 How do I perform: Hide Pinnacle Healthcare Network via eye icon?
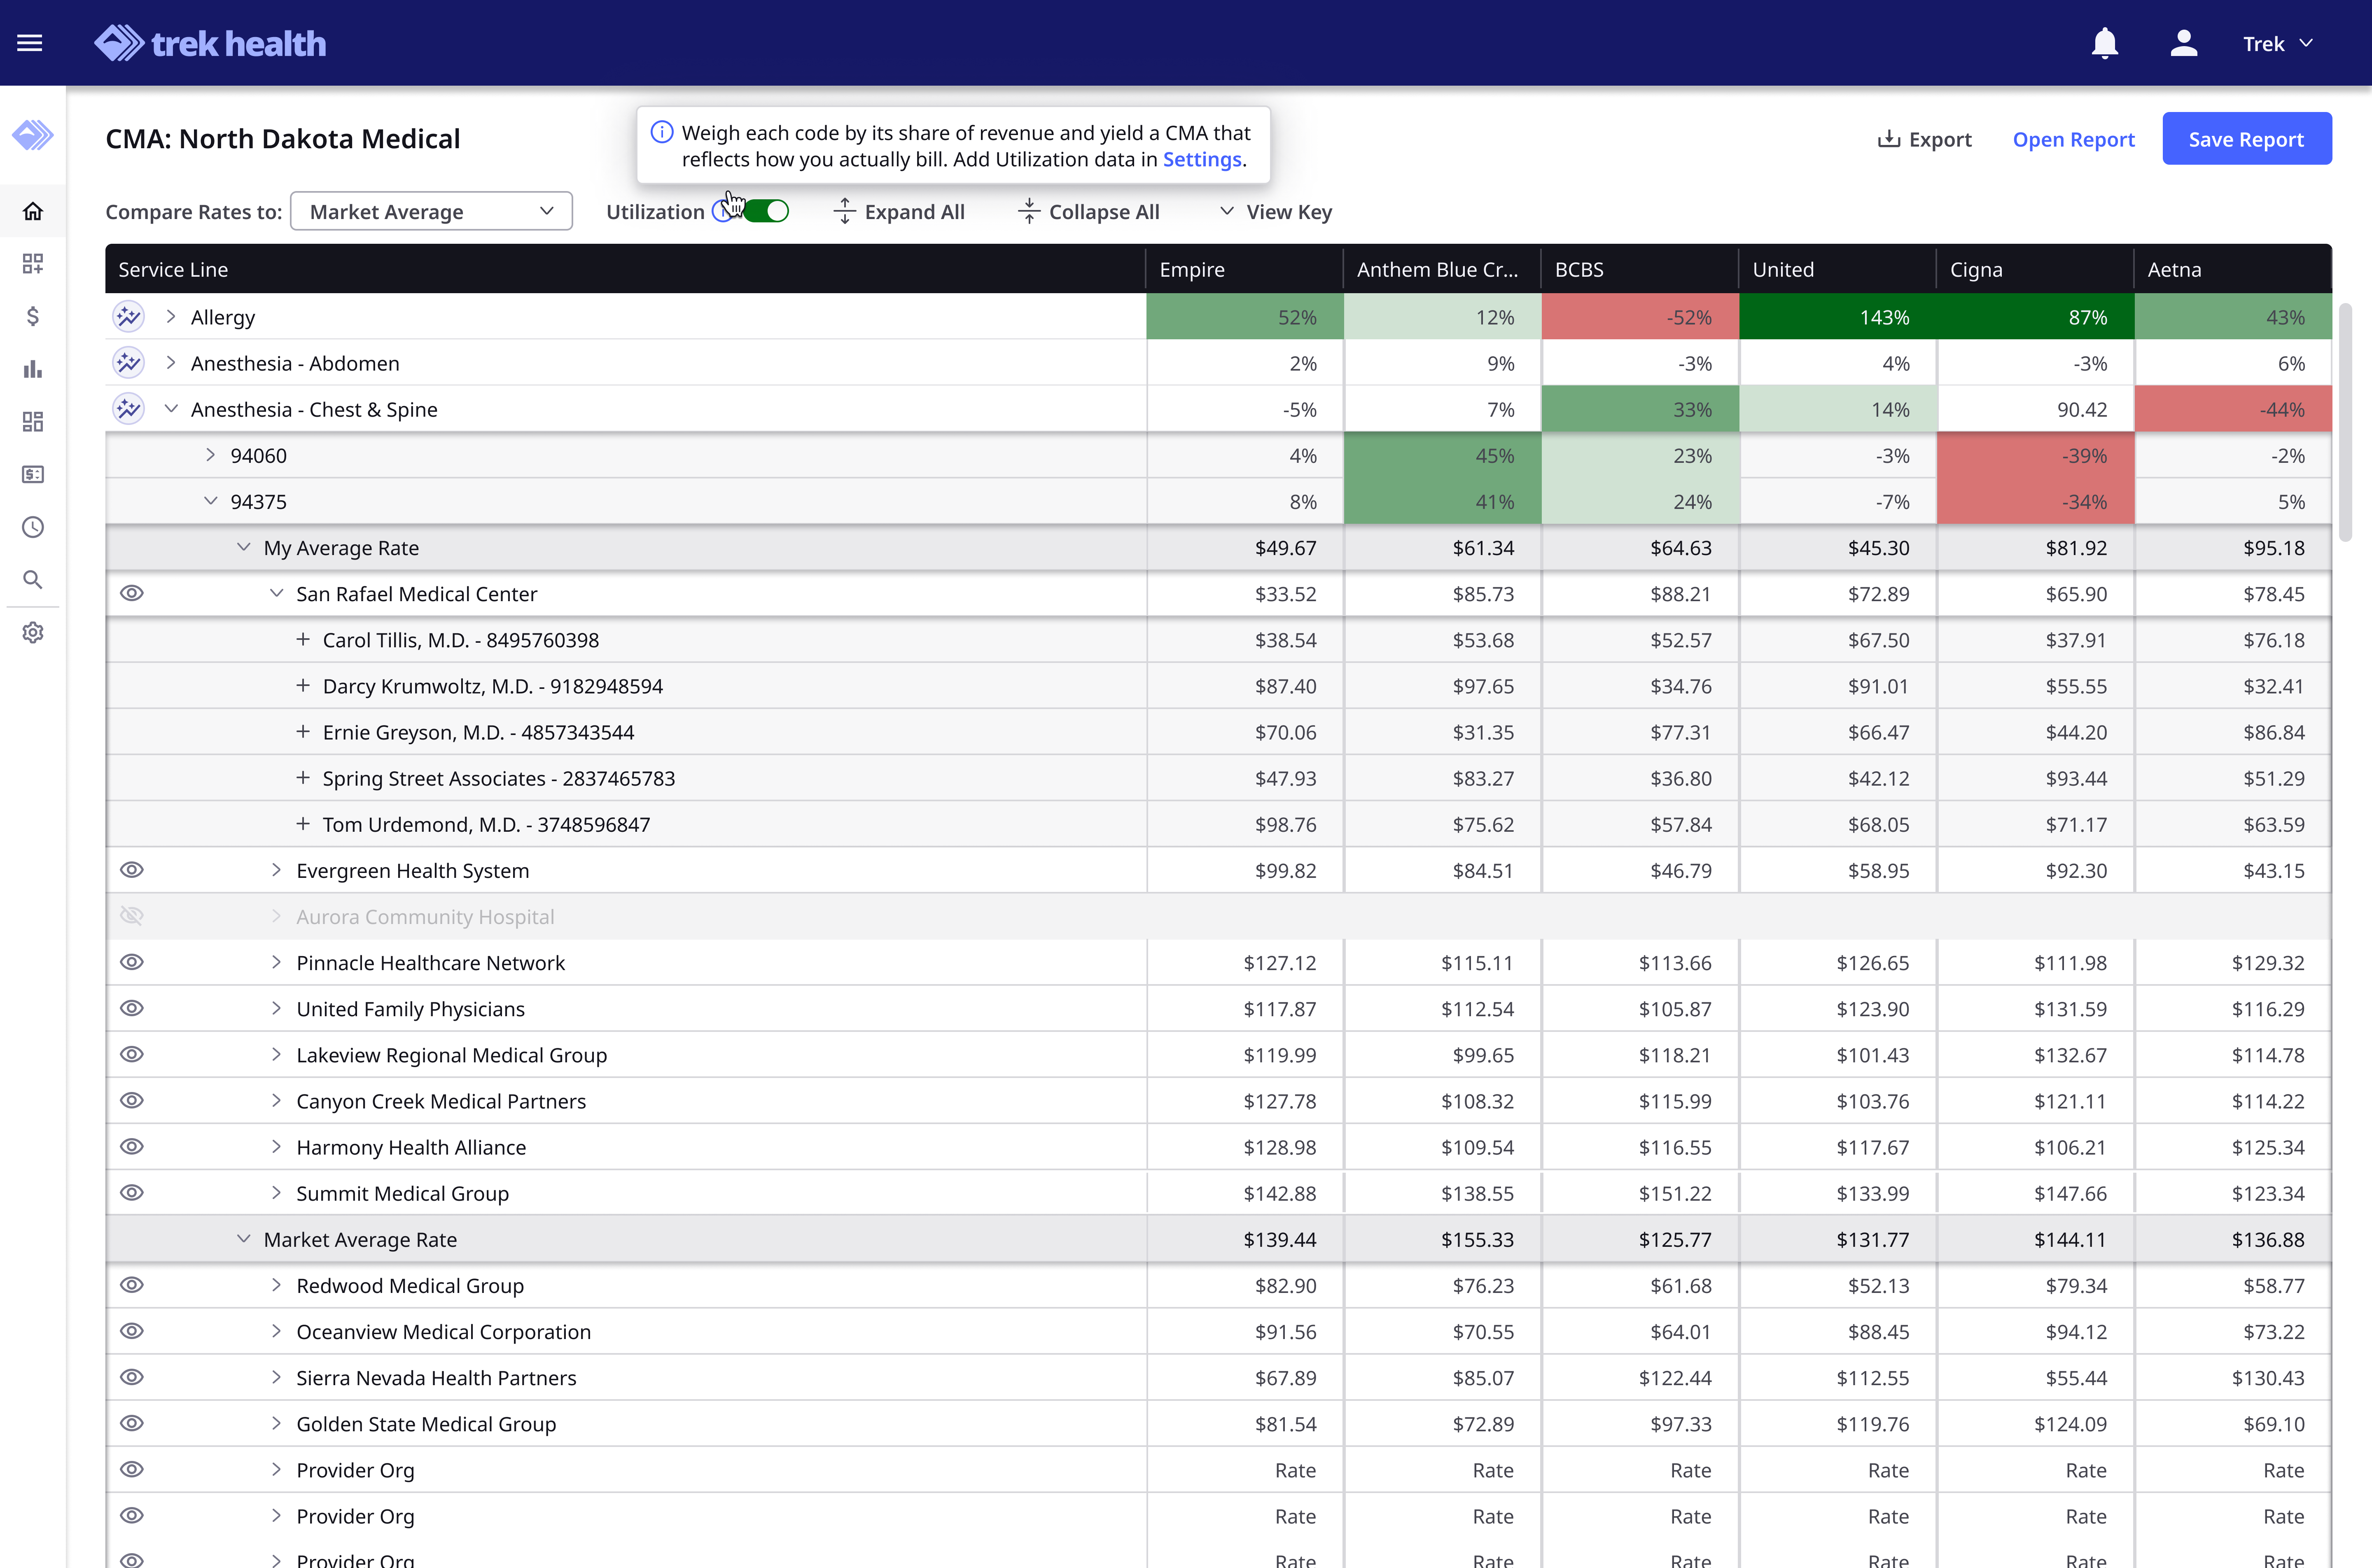(x=132, y=962)
